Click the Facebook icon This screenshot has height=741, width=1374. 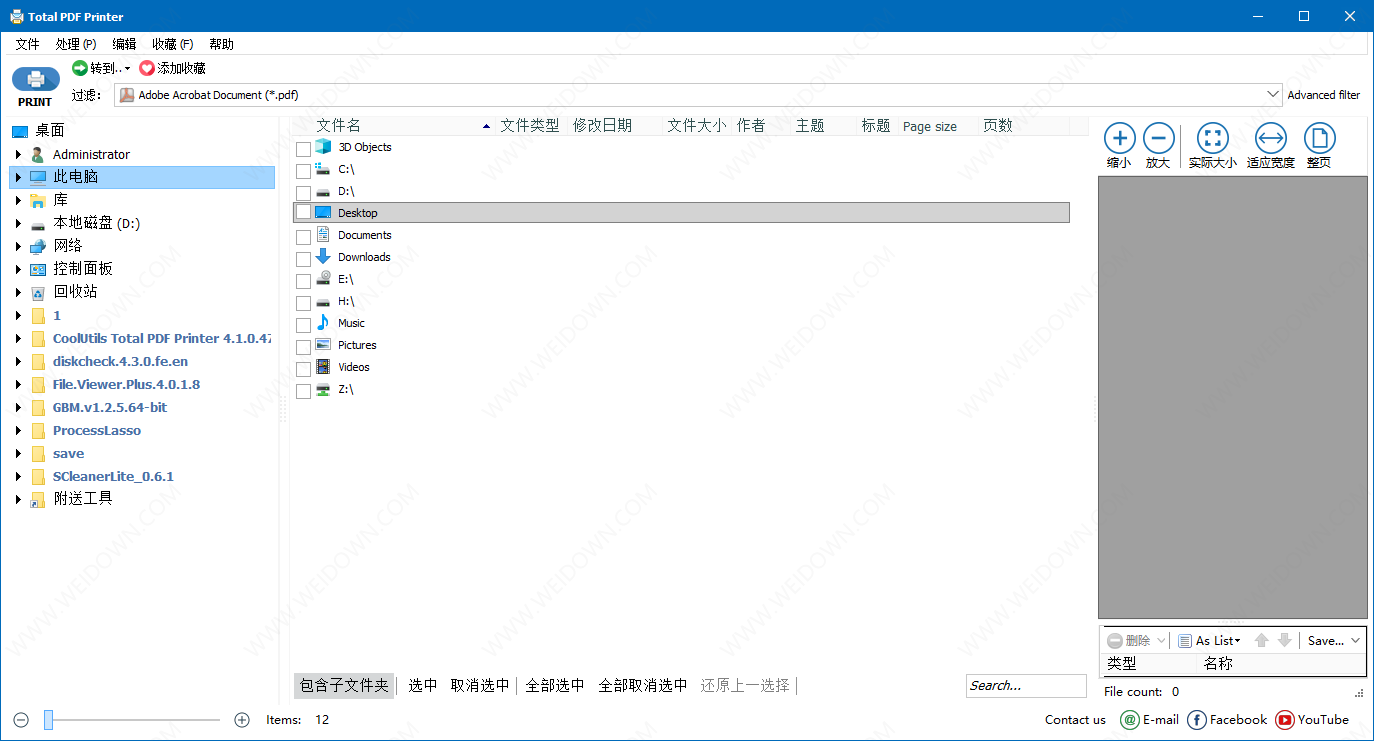1197,720
